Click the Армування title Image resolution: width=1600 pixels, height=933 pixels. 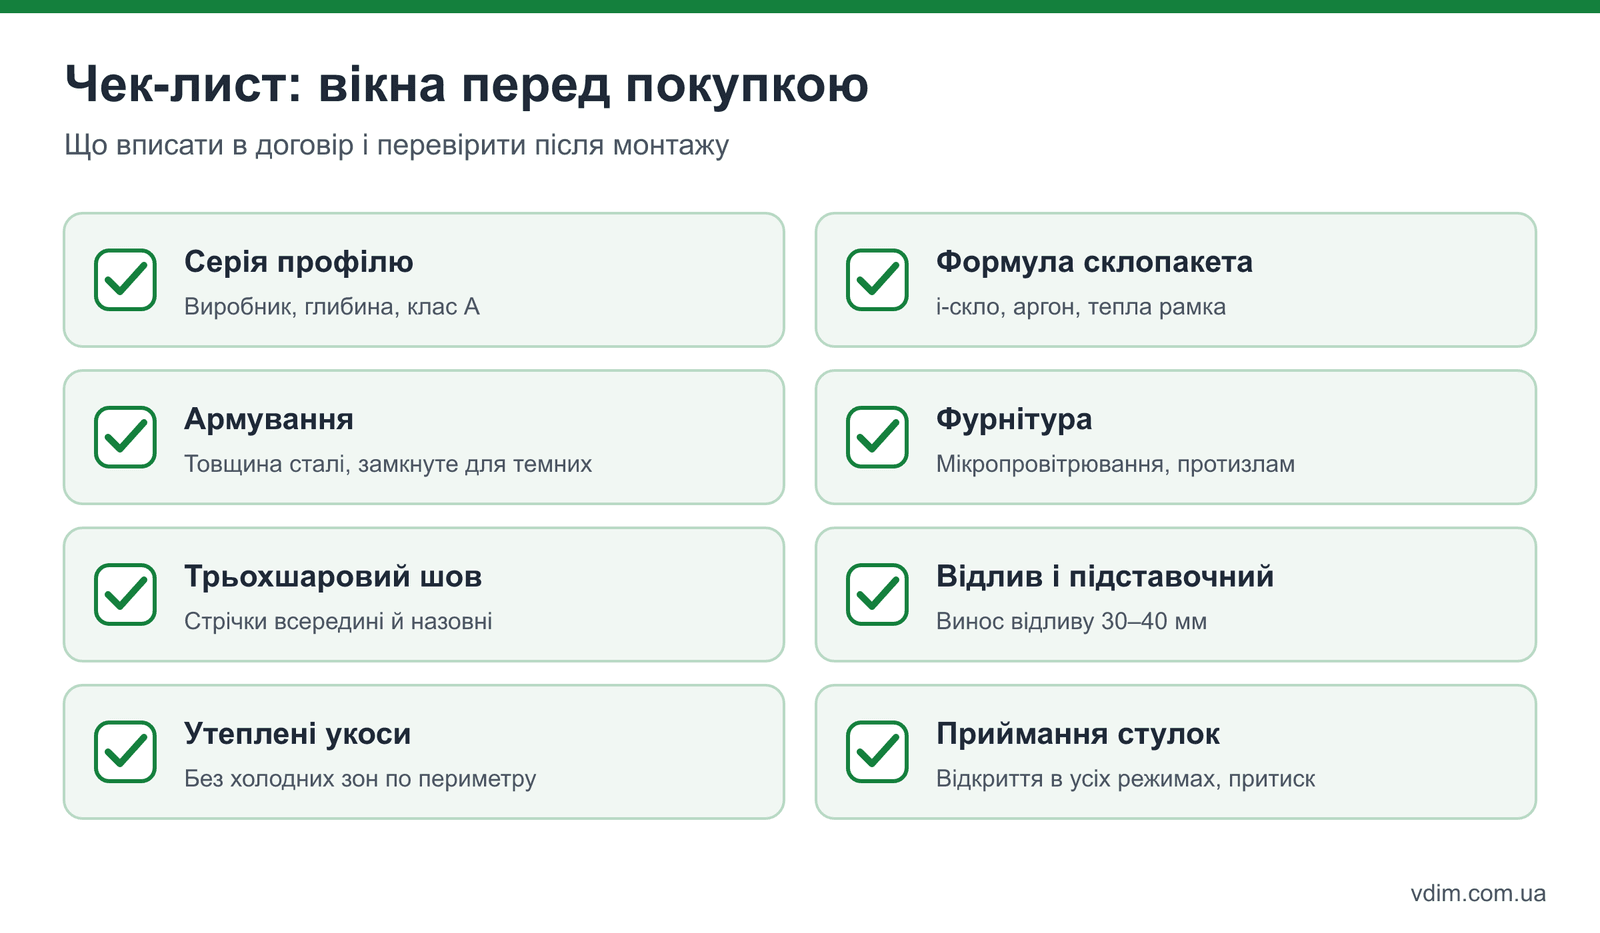point(269,419)
